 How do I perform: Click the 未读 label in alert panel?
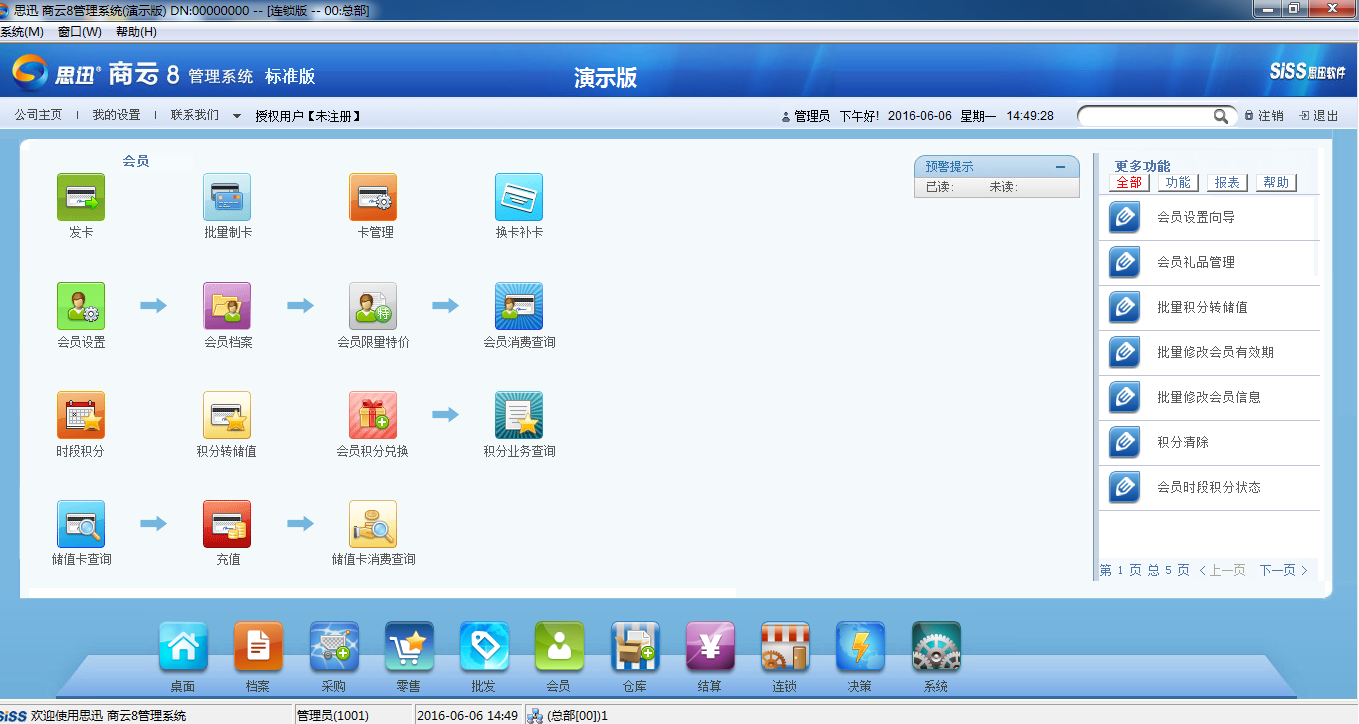(1004, 187)
